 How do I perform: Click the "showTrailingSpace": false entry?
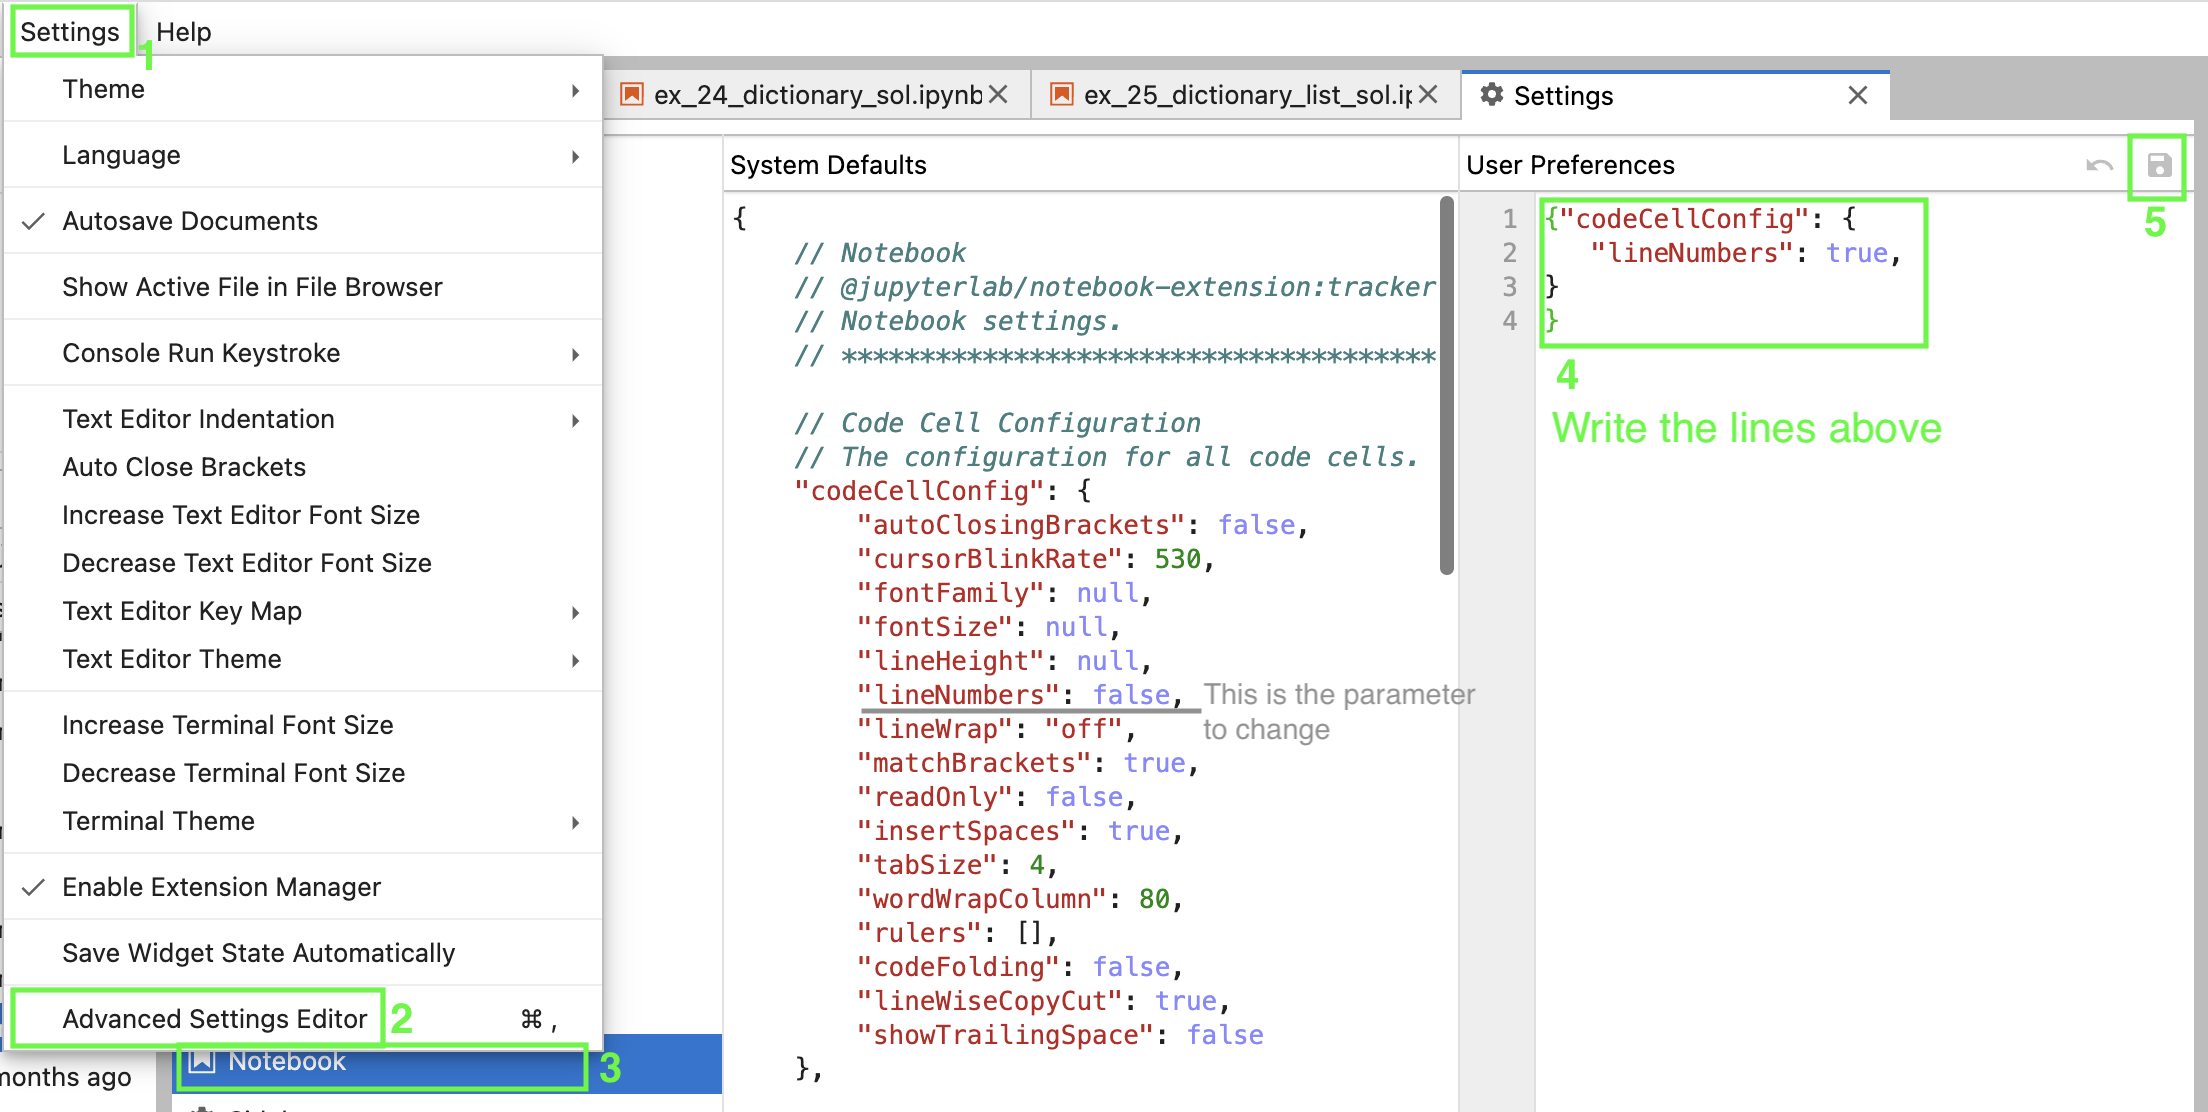[1060, 1035]
